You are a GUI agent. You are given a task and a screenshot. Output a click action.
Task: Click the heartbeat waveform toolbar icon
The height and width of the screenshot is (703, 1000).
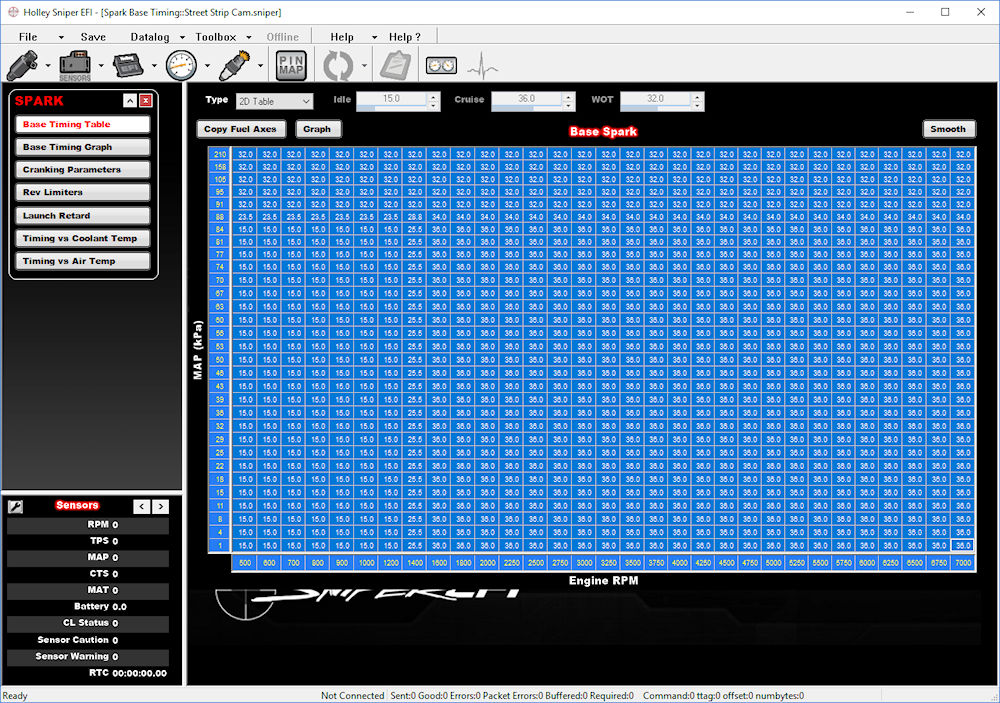[x=483, y=65]
